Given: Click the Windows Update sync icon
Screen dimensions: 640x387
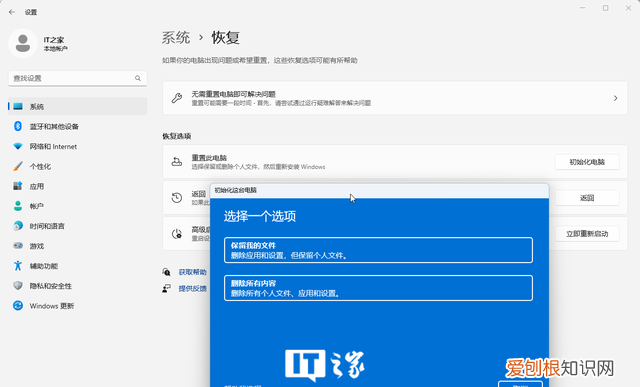Looking at the screenshot, I should (18, 305).
